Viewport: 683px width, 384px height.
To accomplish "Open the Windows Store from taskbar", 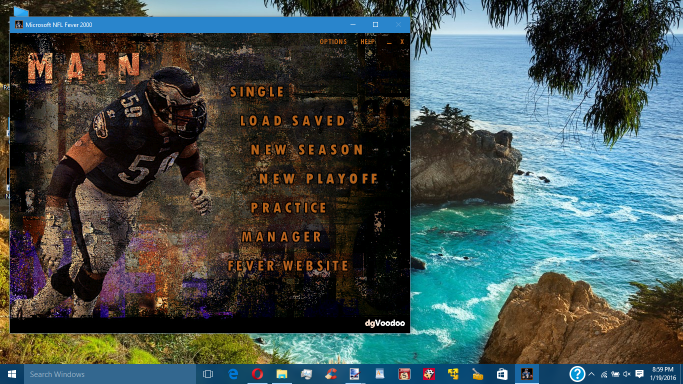I will 502,374.
